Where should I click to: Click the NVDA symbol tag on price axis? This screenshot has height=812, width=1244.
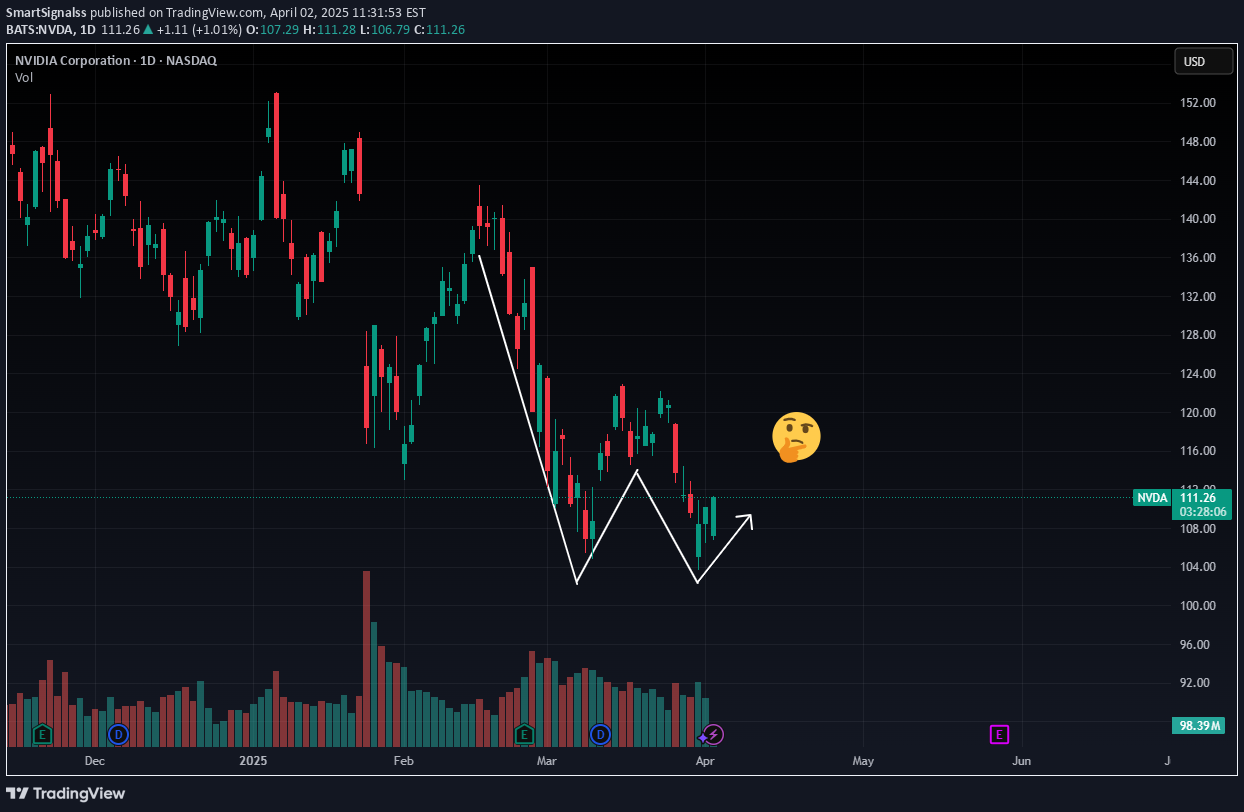[x=1152, y=497]
